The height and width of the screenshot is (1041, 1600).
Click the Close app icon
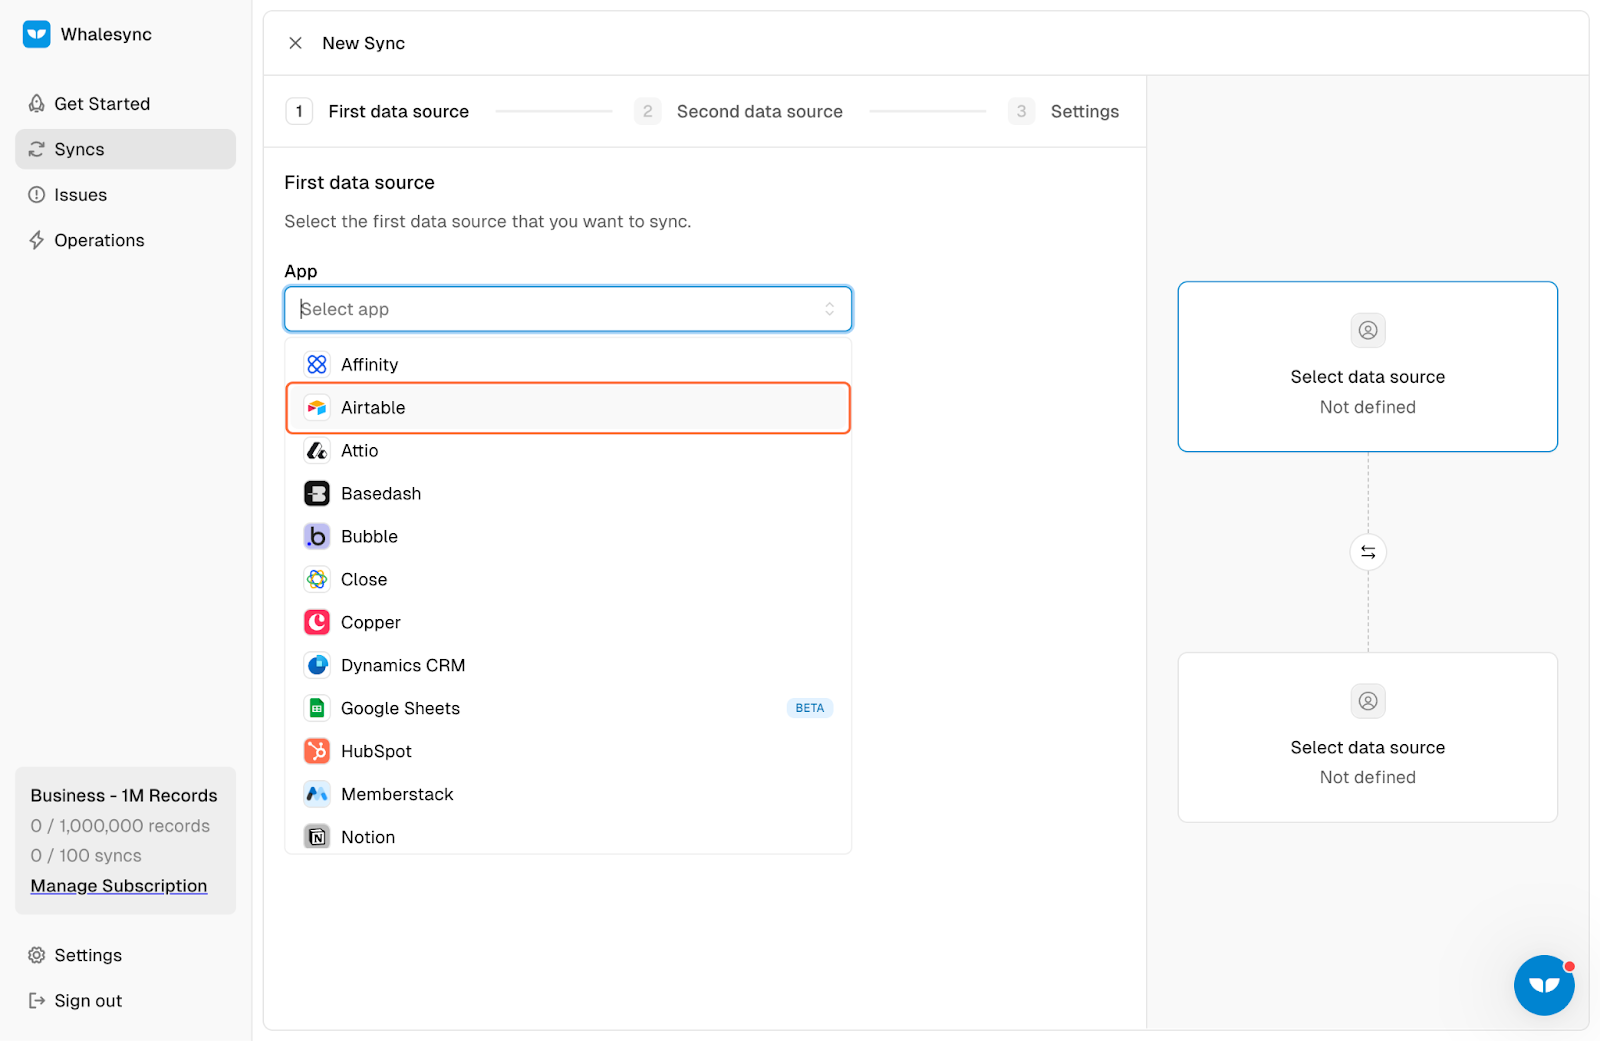[317, 580]
